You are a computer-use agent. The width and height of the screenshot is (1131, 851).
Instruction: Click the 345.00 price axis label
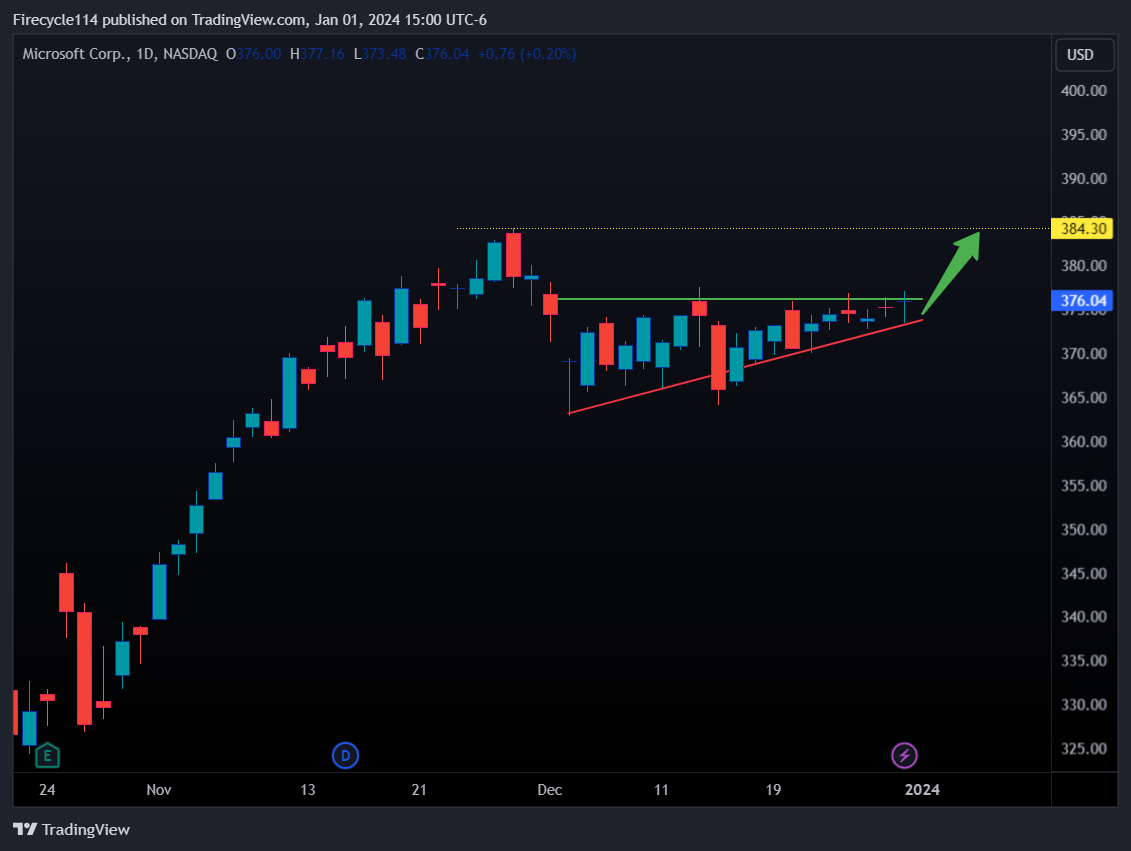tap(1083, 574)
